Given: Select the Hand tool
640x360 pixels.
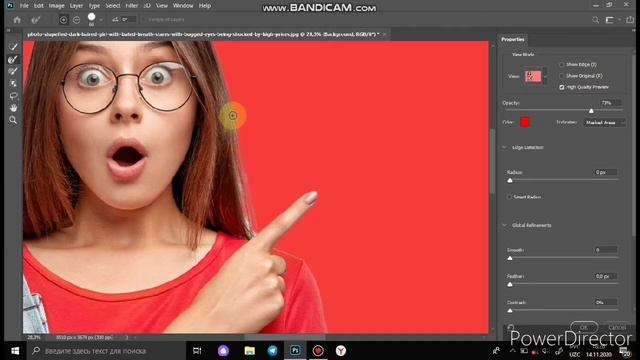Looking at the screenshot, I should point(13,108).
